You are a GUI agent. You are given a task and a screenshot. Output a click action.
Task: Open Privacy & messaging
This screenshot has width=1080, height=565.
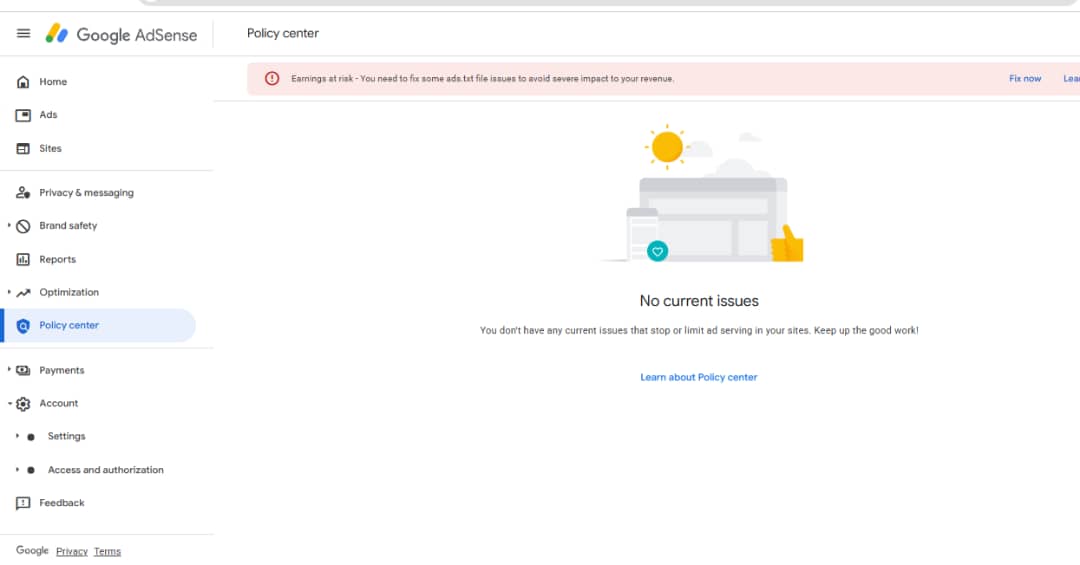coord(86,193)
